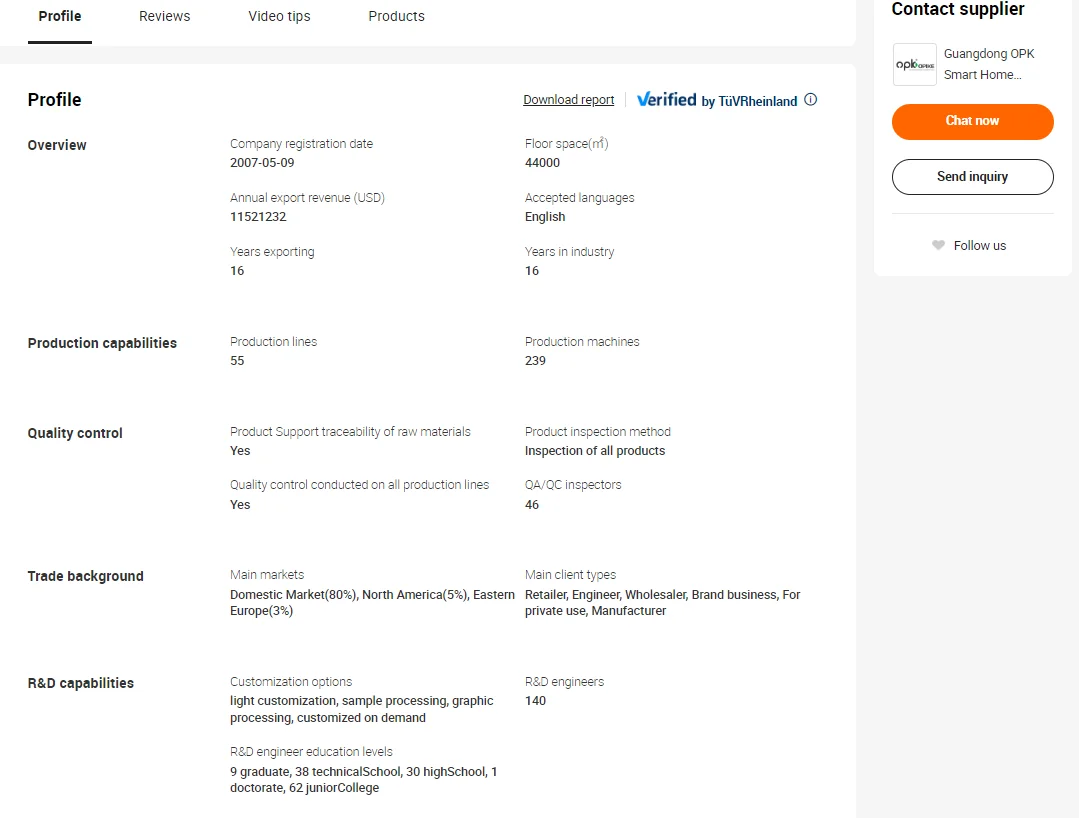This screenshot has width=1079, height=818.
Task: Click the OPK supplier logo thumbnail
Action: click(915, 65)
